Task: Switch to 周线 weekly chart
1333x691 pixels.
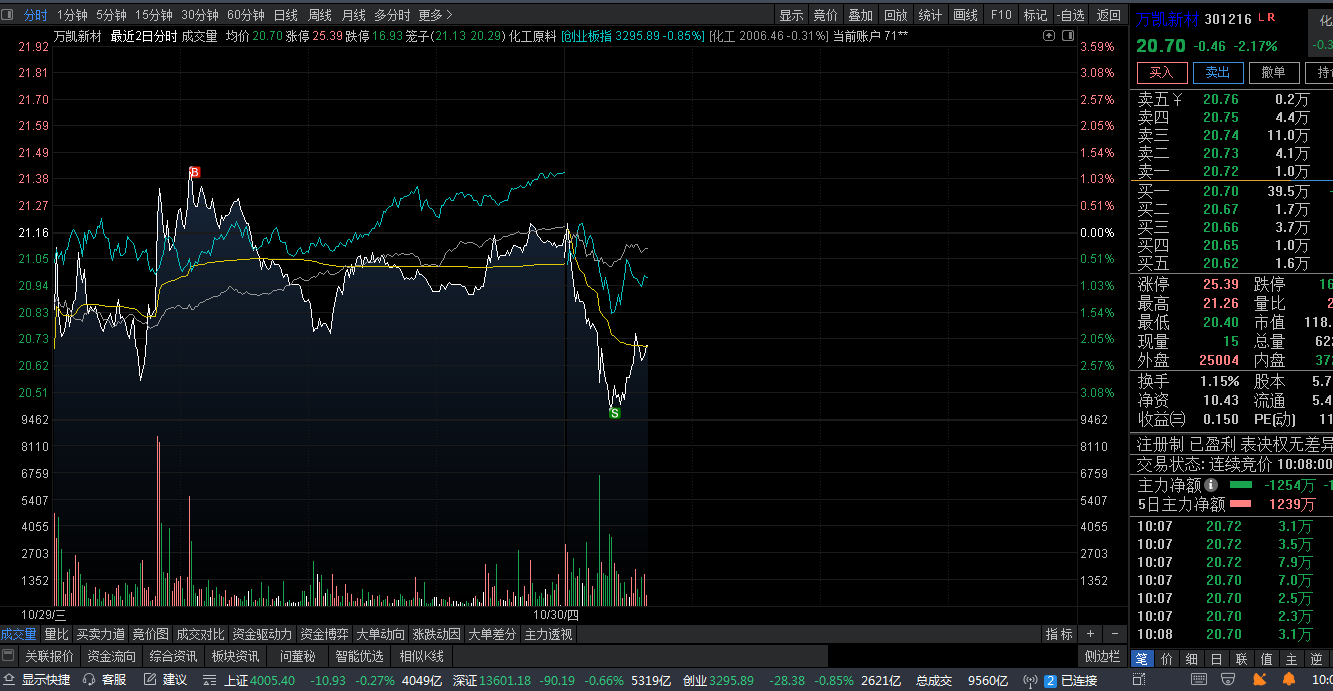Action: pyautogui.click(x=320, y=15)
